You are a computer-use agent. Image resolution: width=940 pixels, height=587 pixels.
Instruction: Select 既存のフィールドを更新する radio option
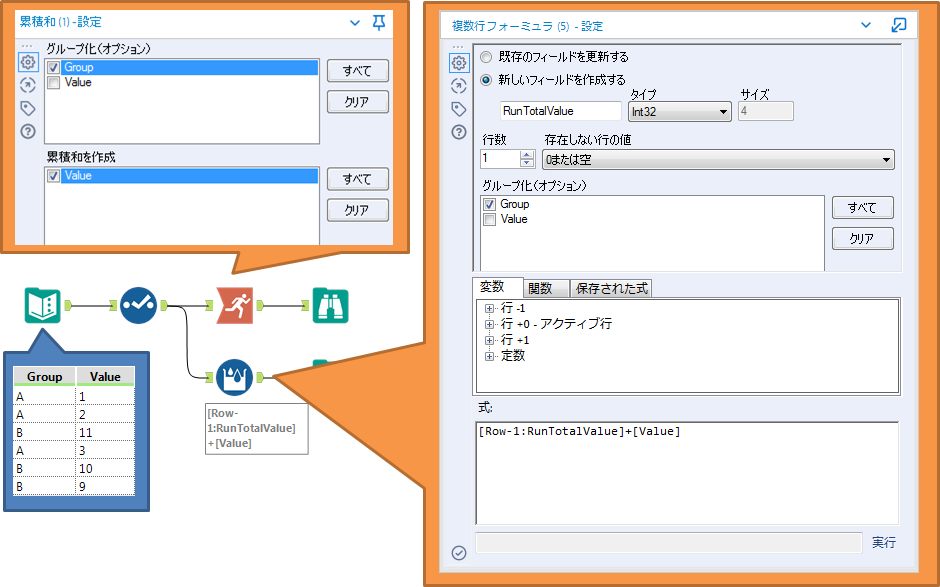click(487, 57)
